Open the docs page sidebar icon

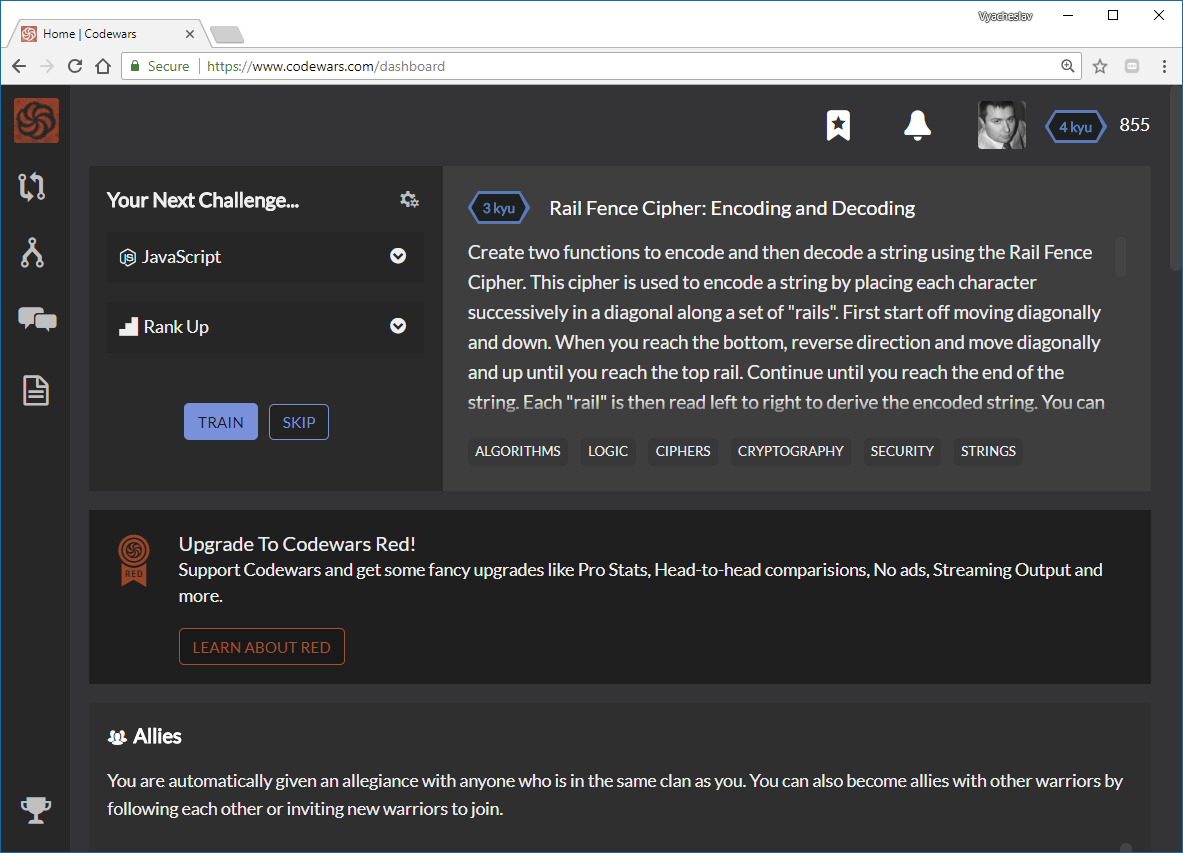click(x=35, y=391)
